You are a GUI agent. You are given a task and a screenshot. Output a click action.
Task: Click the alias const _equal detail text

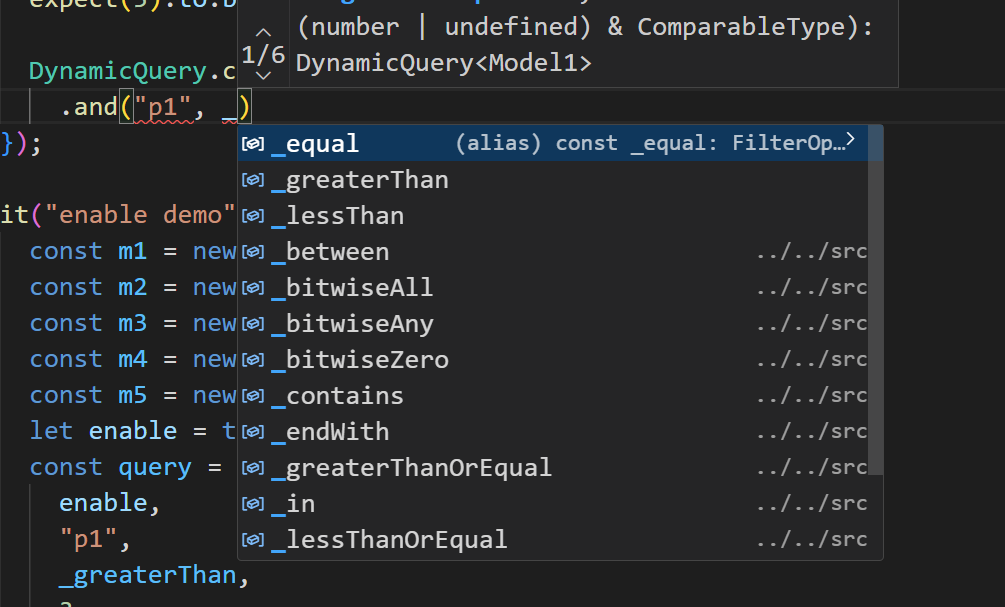(649, 143)
